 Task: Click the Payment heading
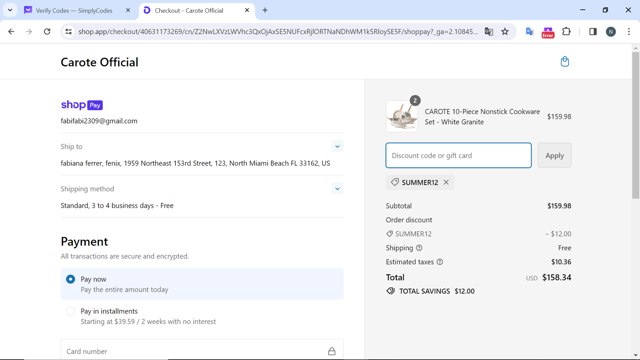[84, 242]
